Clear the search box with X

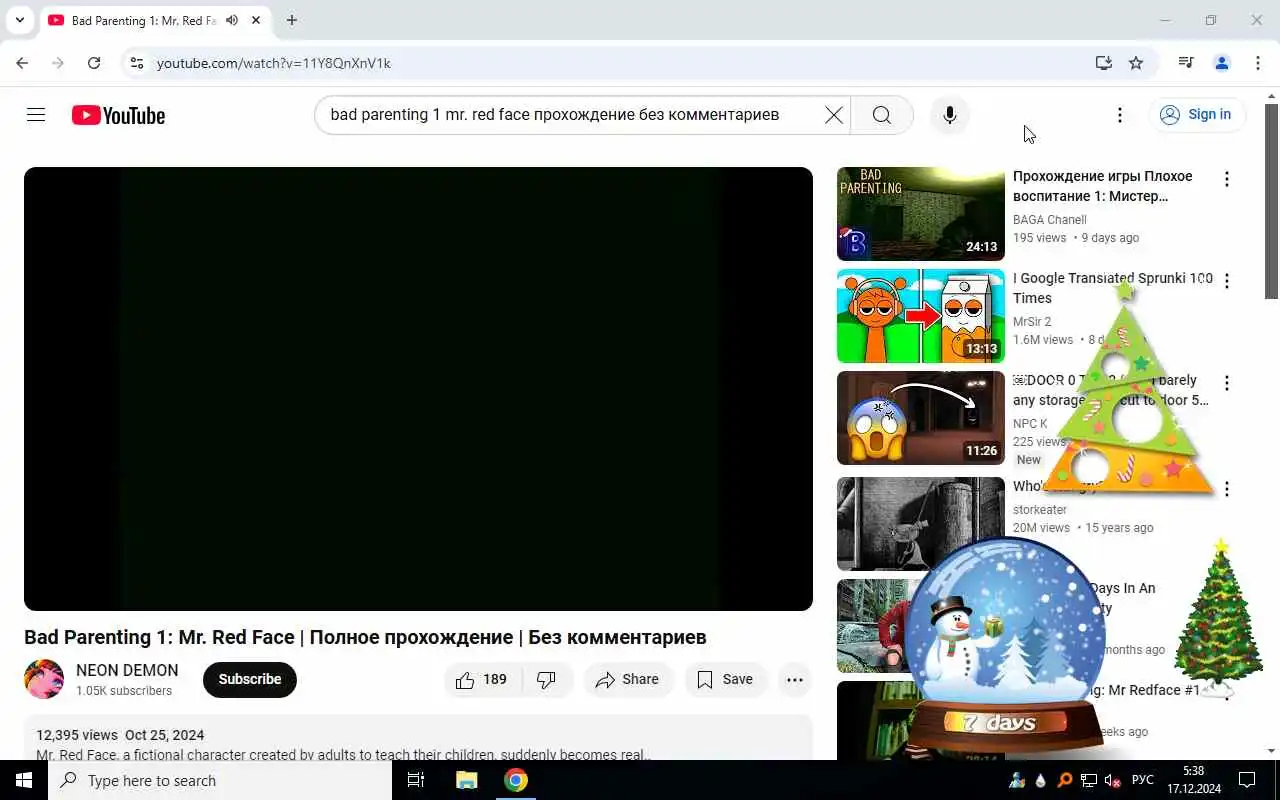(x=833, y=115)
